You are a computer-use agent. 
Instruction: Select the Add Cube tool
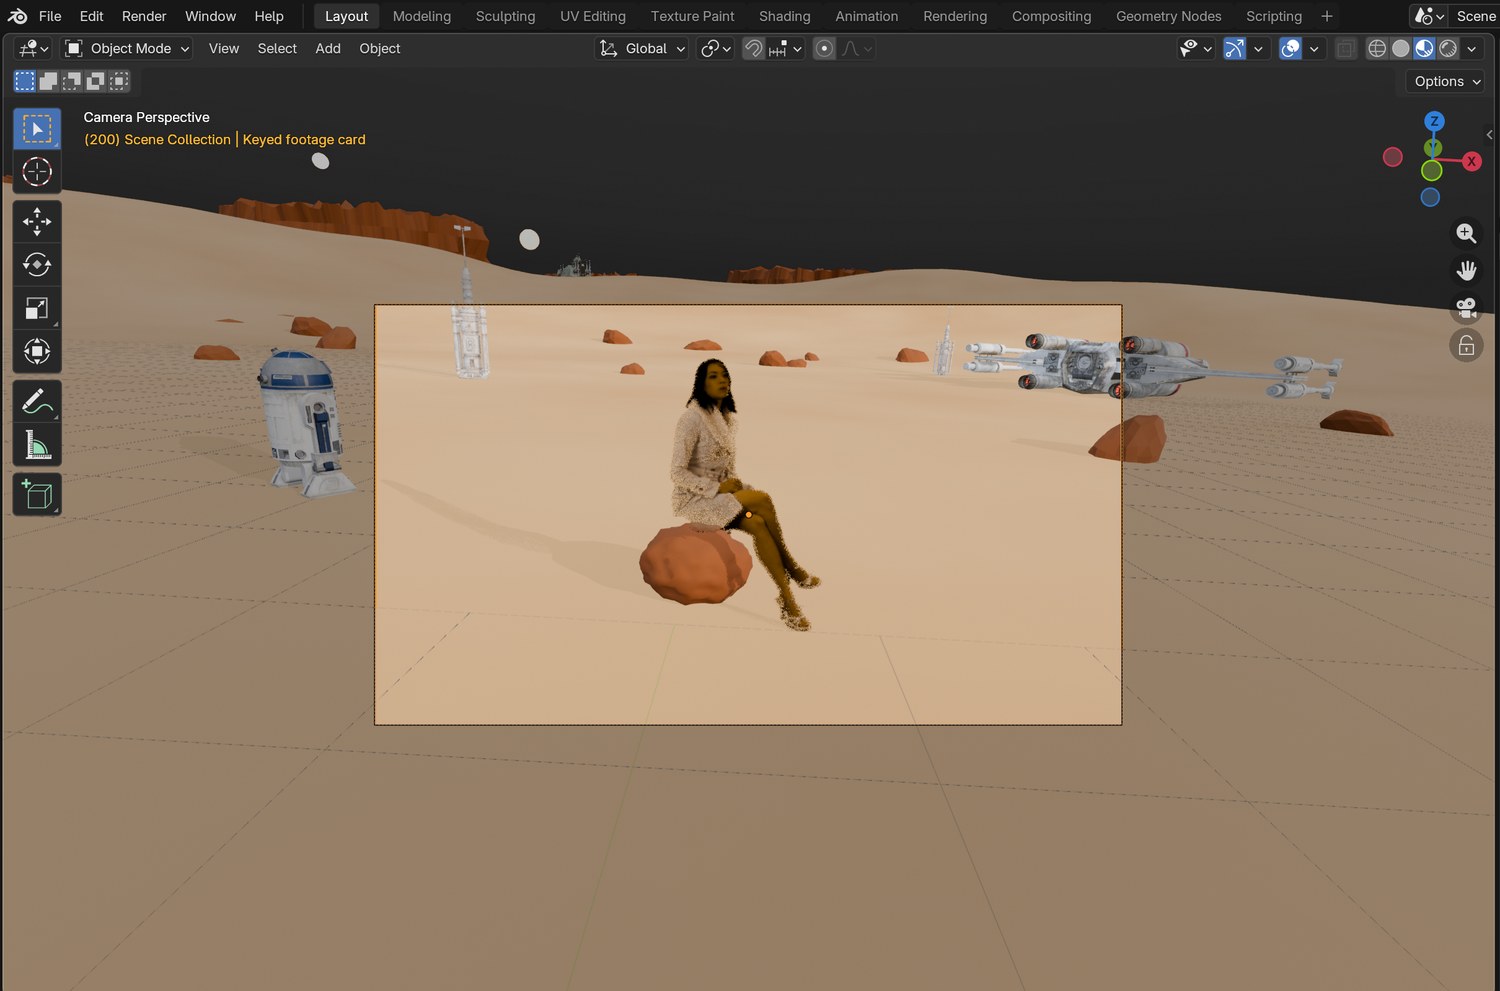pos(37,495)
